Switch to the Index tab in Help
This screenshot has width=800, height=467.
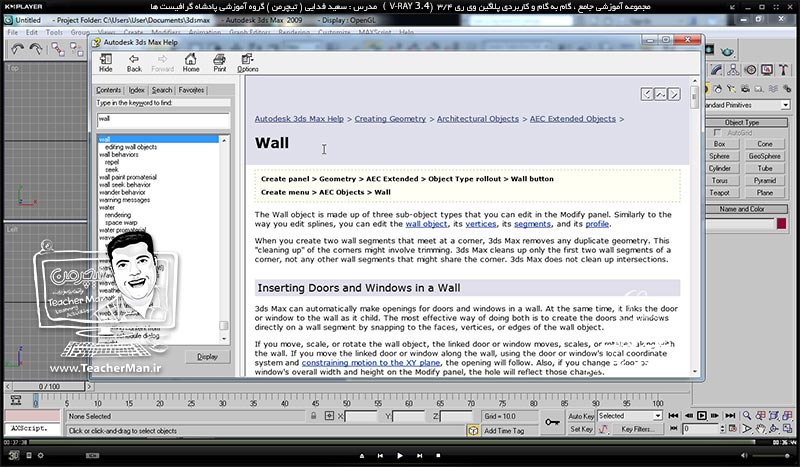pos(136,90)
